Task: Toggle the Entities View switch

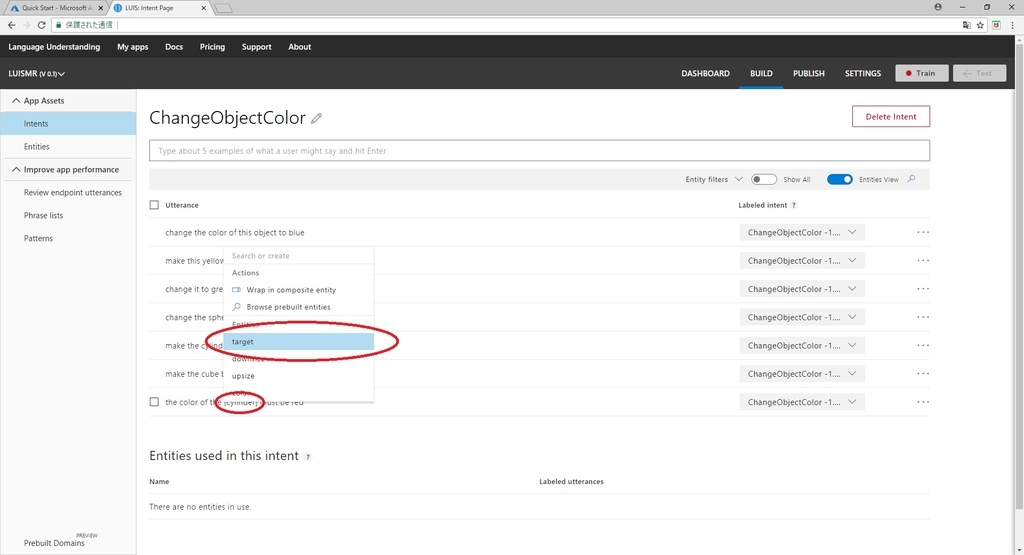Action: pyautogui.click(x=839, y=180)
